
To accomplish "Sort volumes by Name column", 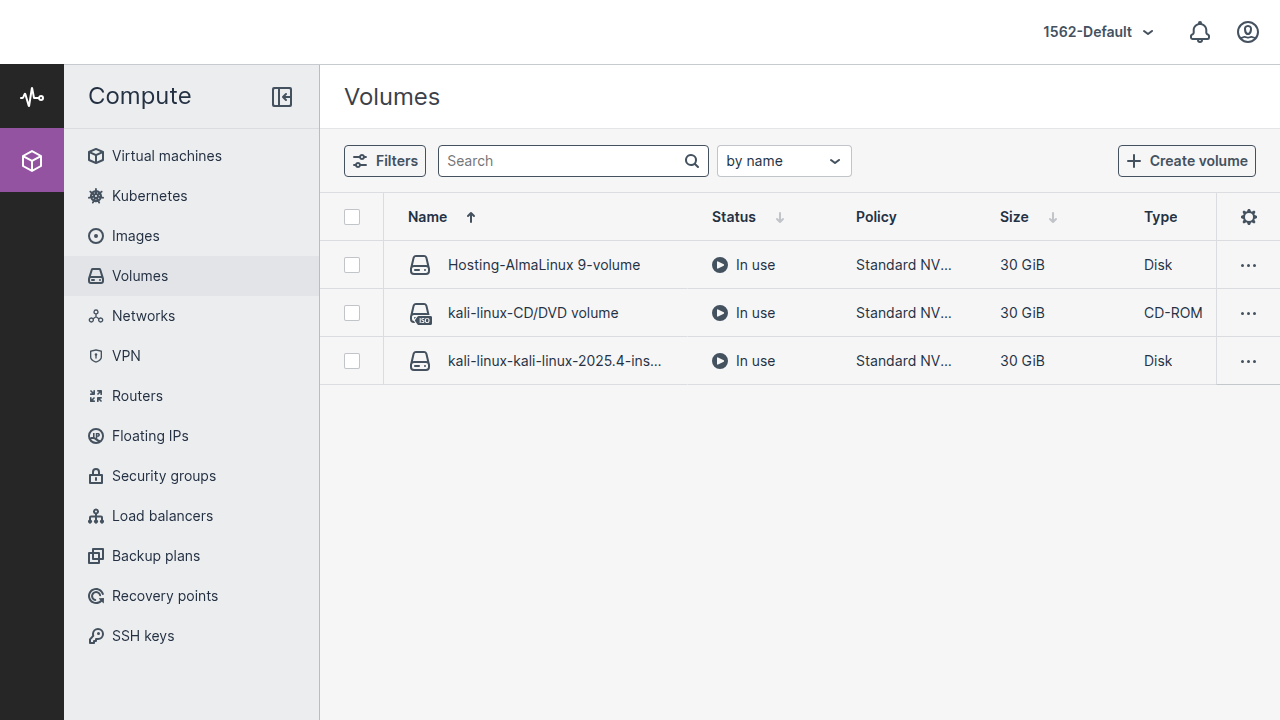I will [x=442, y=217].
